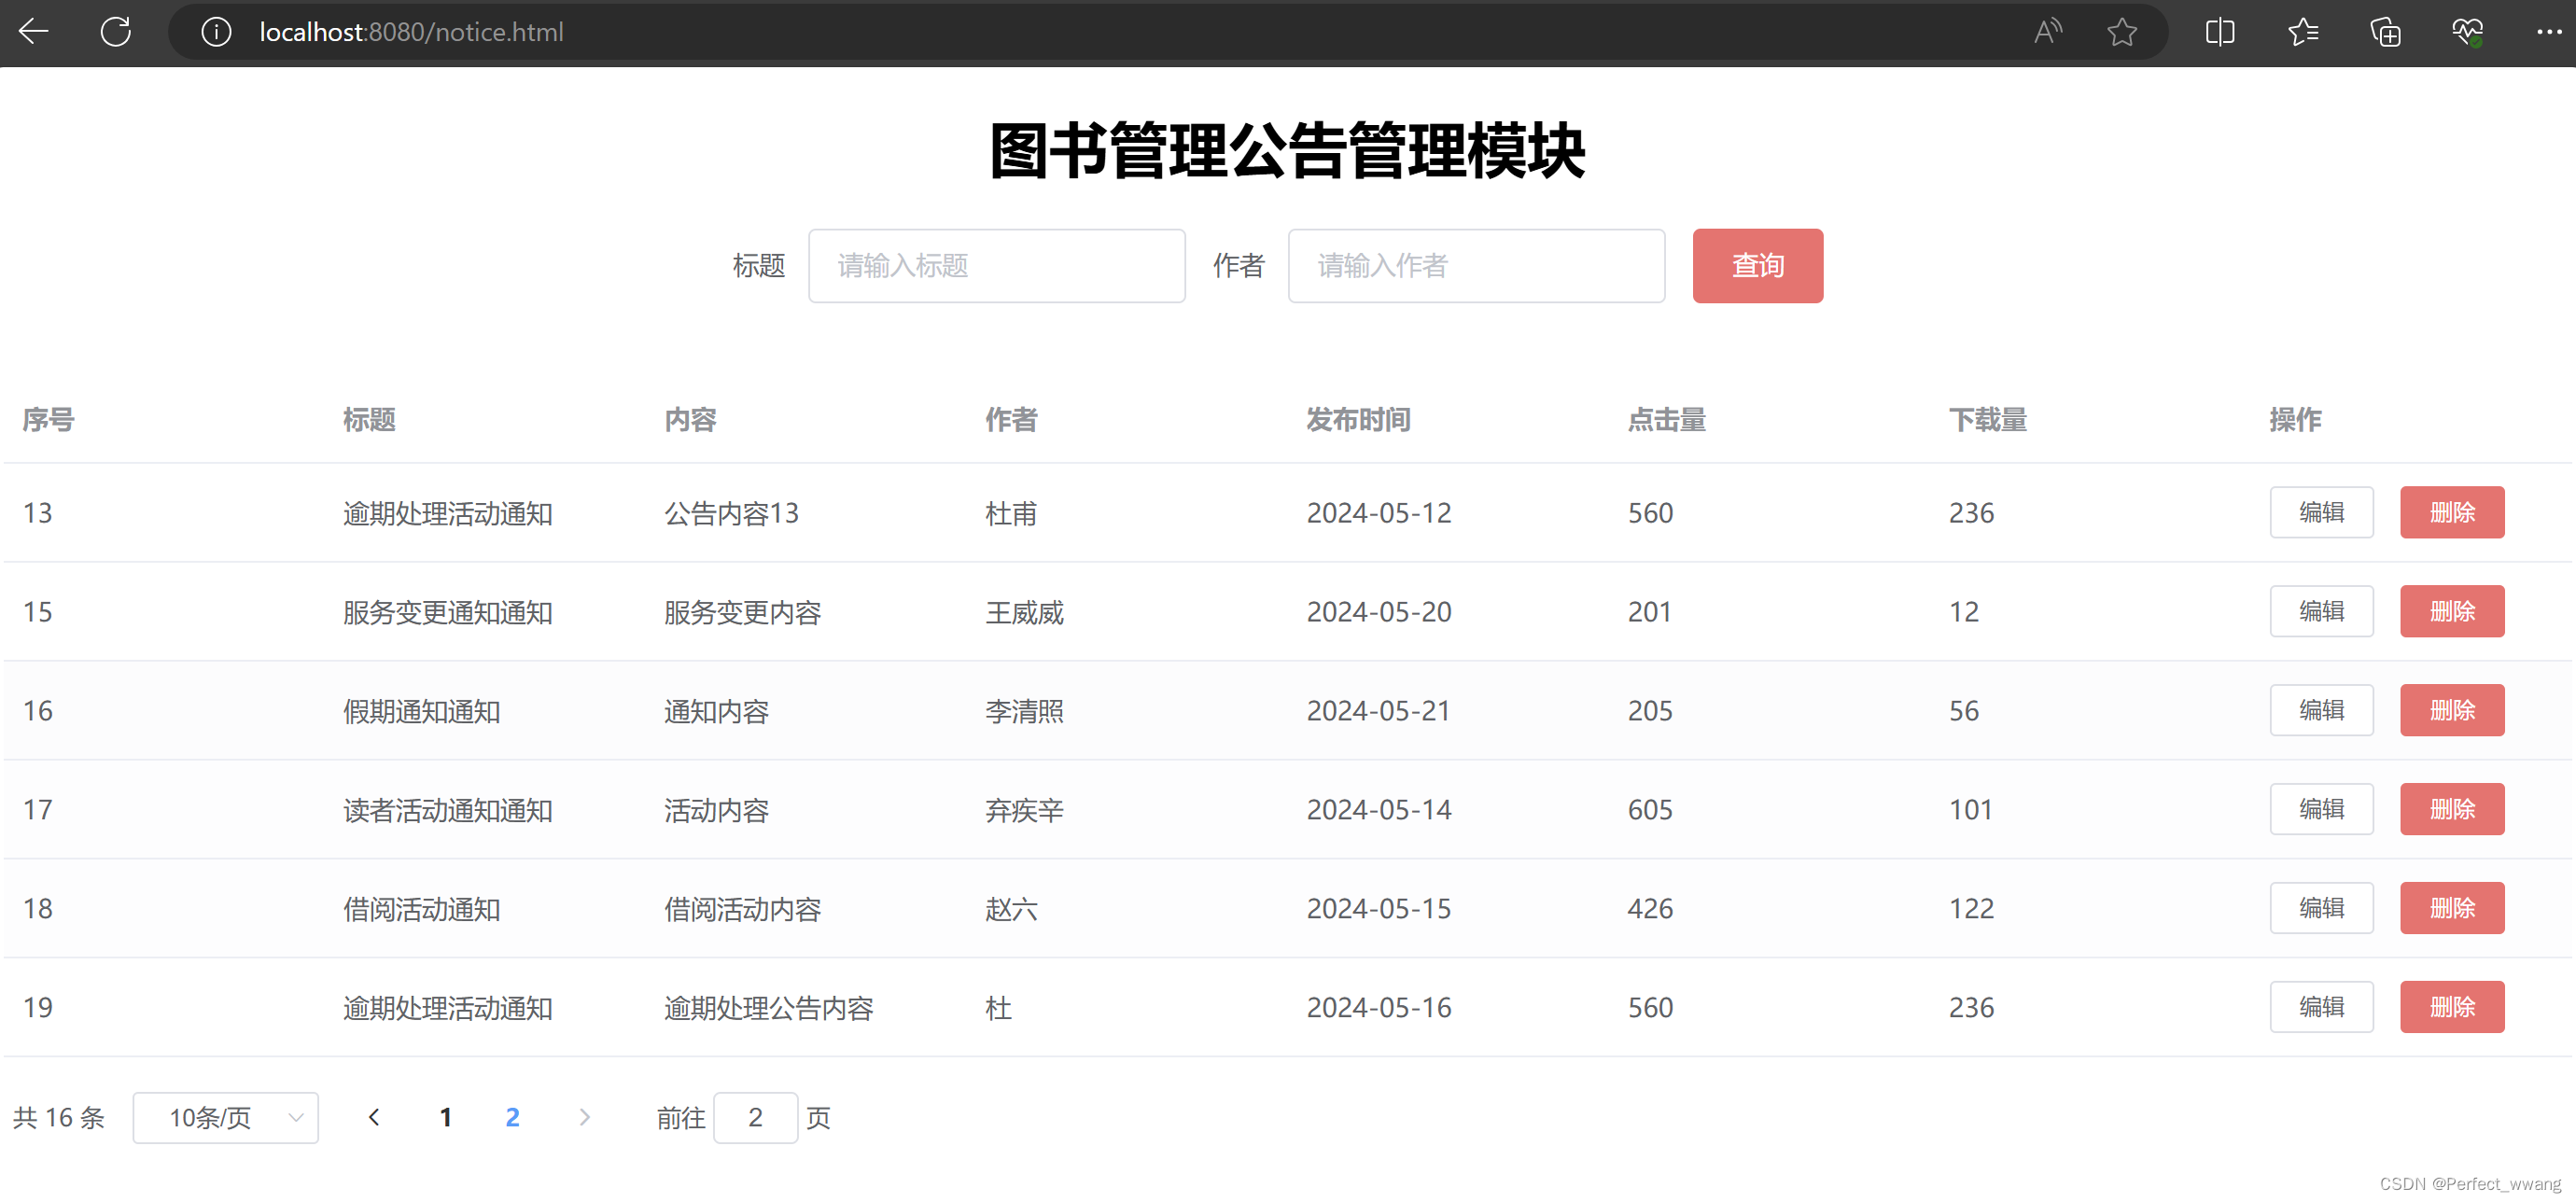Reload the page with refresh icon
This screenshot has height=1202, width=2576.
116,32
